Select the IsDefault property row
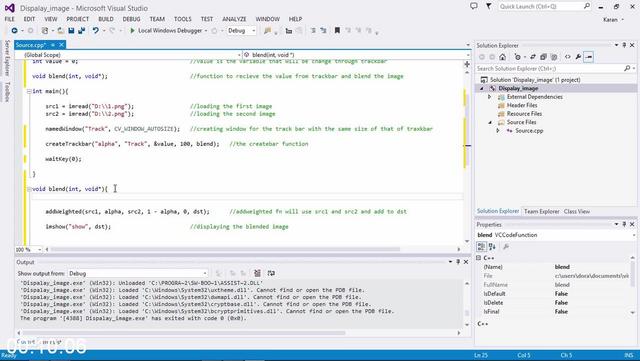Viewport: 640px width, 361px height. tap(555, 294)
